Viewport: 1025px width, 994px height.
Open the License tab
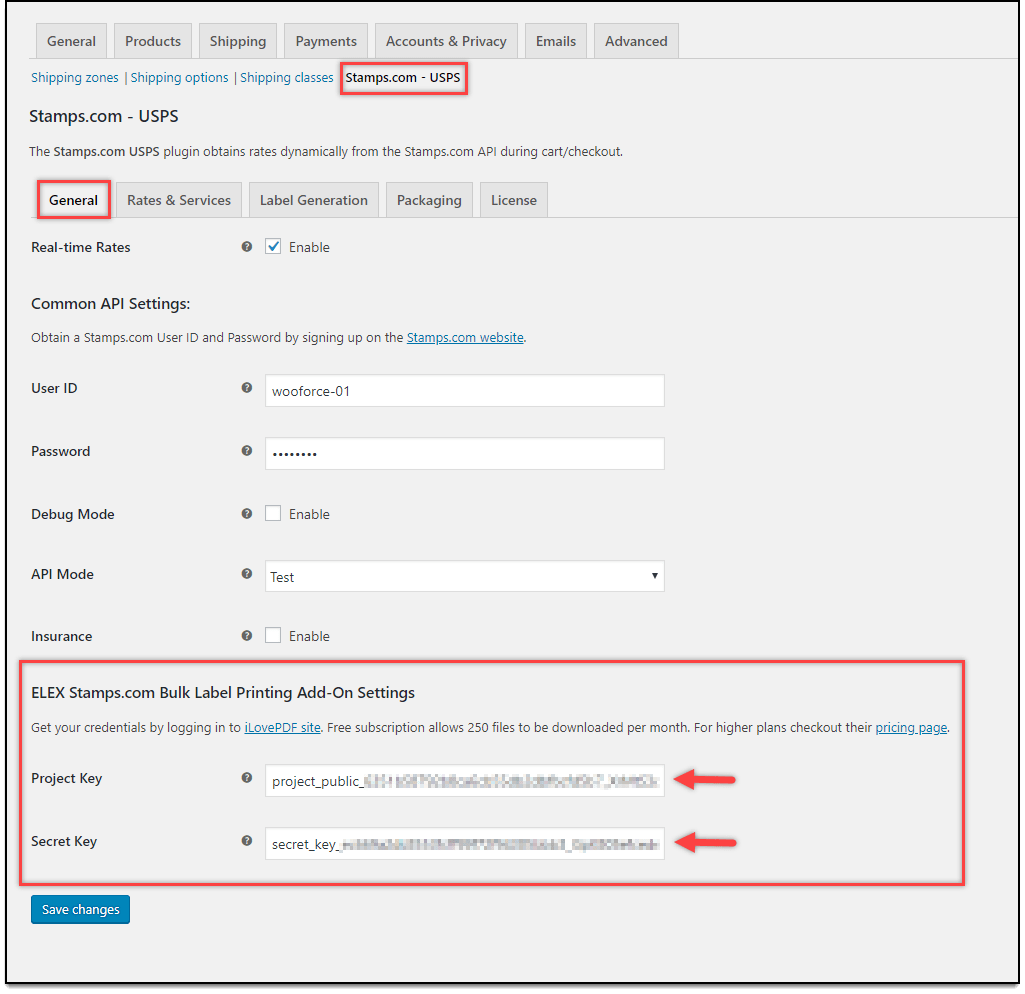tap(514, 201)
